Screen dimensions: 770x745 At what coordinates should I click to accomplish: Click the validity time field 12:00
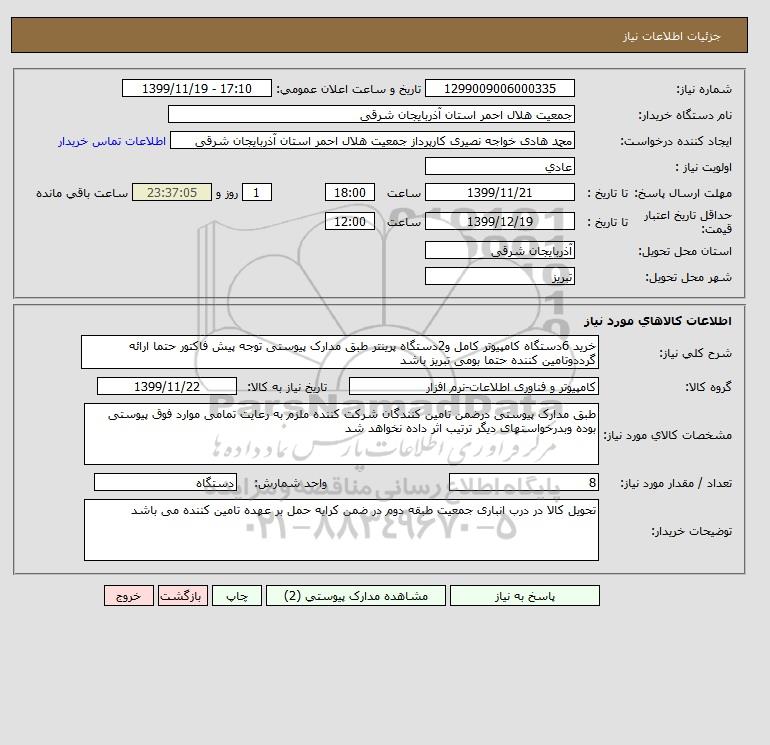coord(350,221)
